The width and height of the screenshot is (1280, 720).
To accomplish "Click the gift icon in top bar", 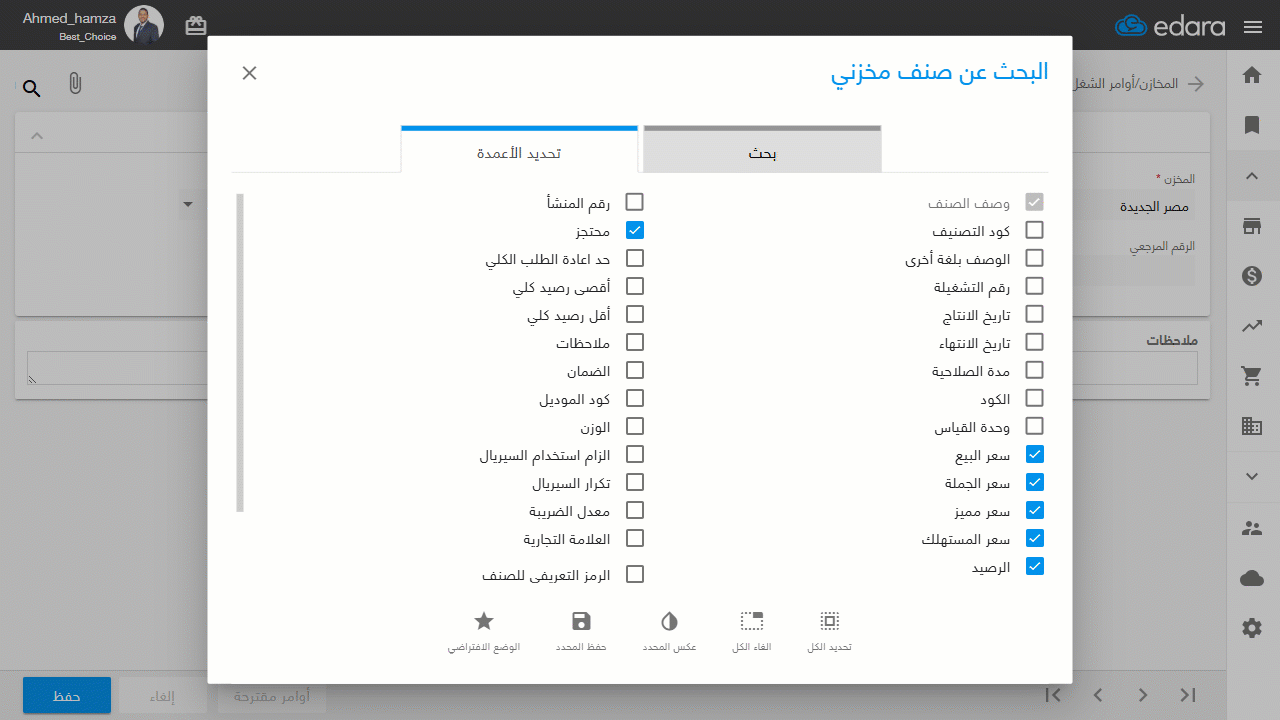I will [196, 26].
